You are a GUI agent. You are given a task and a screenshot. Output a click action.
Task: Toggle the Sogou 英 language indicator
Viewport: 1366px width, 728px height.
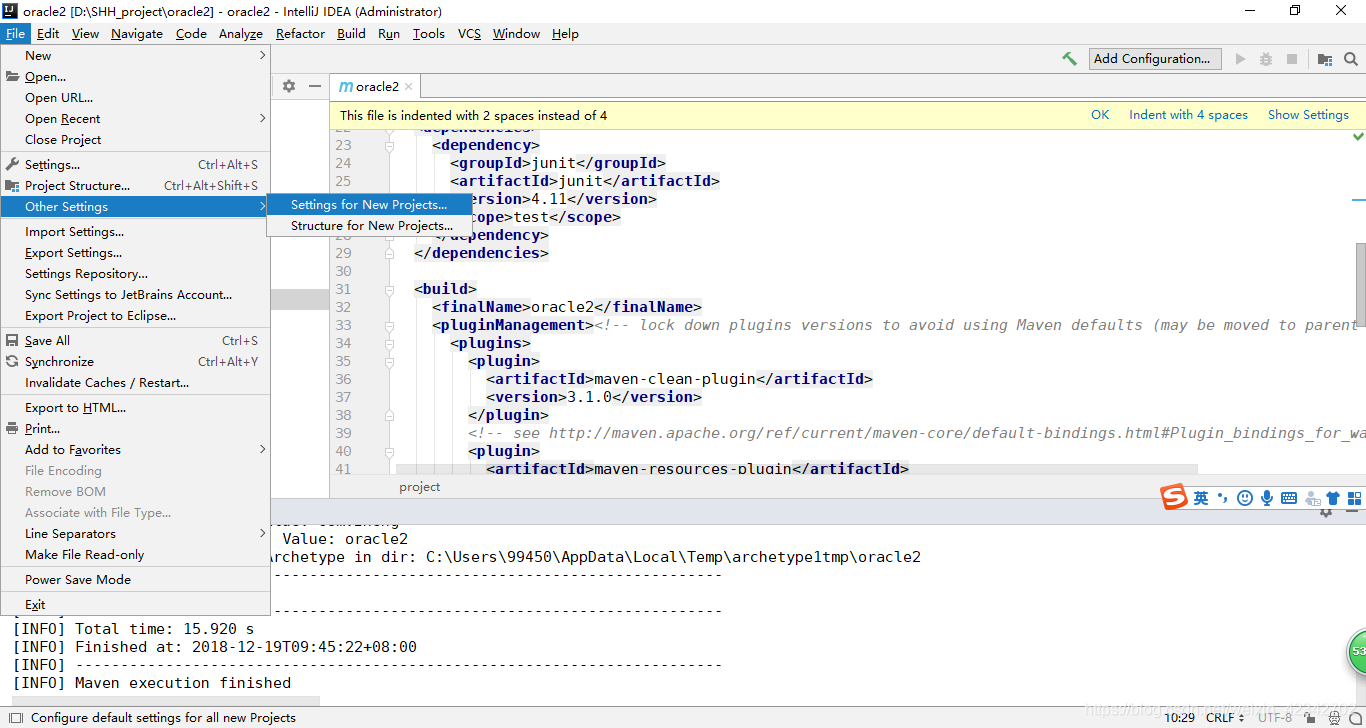coord(1201,498)
